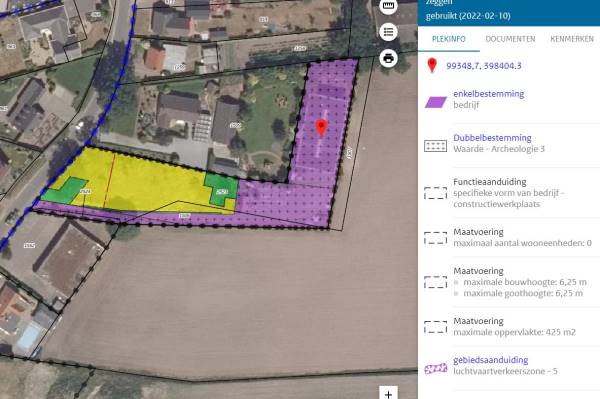Screen dimensions: 600x399
Task: Click the print map icon
Action: 388,59
